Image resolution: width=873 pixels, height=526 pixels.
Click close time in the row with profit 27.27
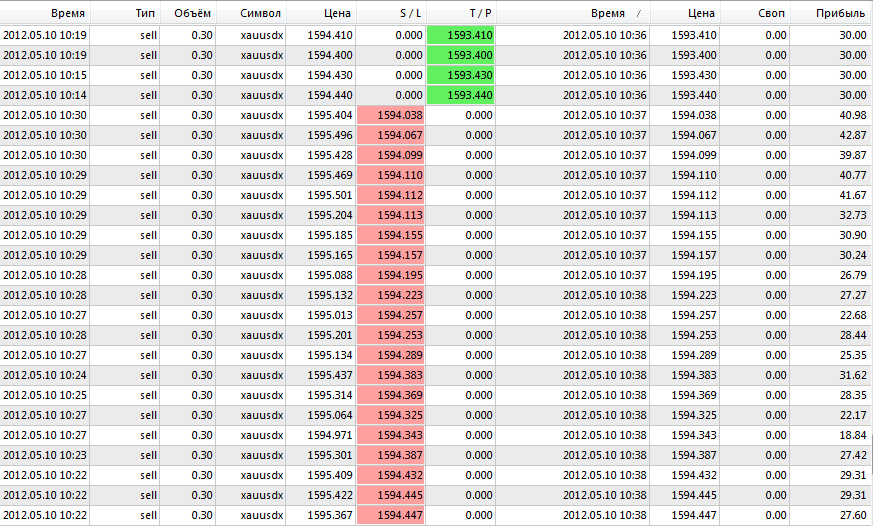click(x=605, y=295)
